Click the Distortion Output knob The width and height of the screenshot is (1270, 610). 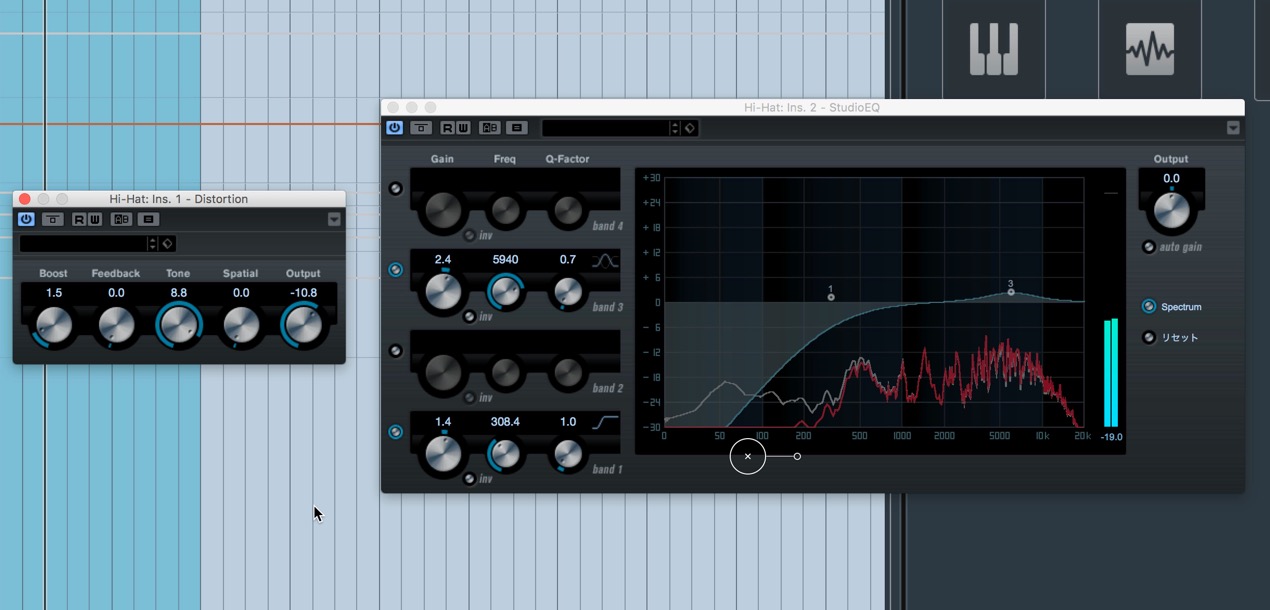coord(302,326)
